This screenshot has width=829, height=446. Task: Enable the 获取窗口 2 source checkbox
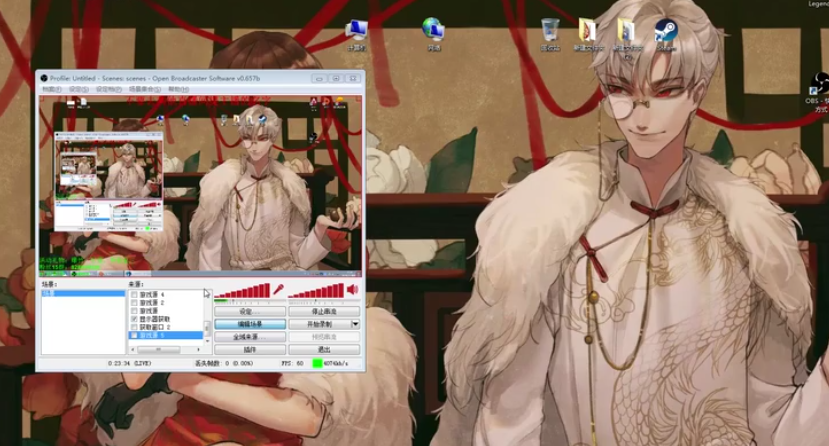click(x=134, y=327)
